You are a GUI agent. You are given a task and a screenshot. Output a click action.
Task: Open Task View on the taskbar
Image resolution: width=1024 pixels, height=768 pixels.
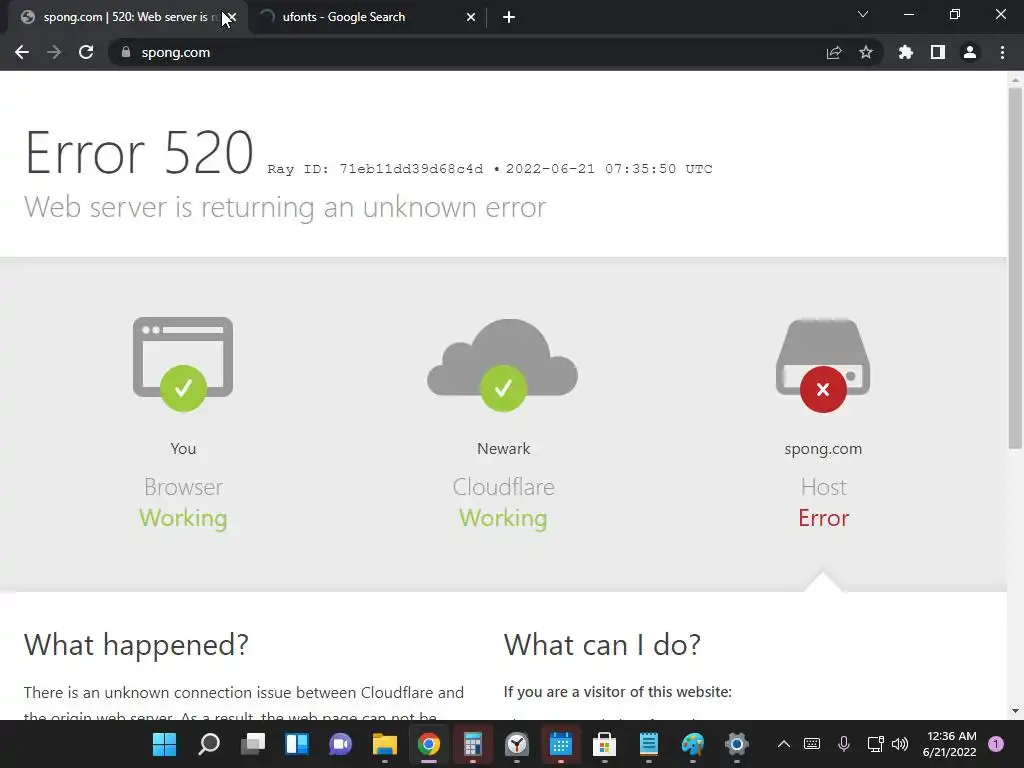coord(253,744)
